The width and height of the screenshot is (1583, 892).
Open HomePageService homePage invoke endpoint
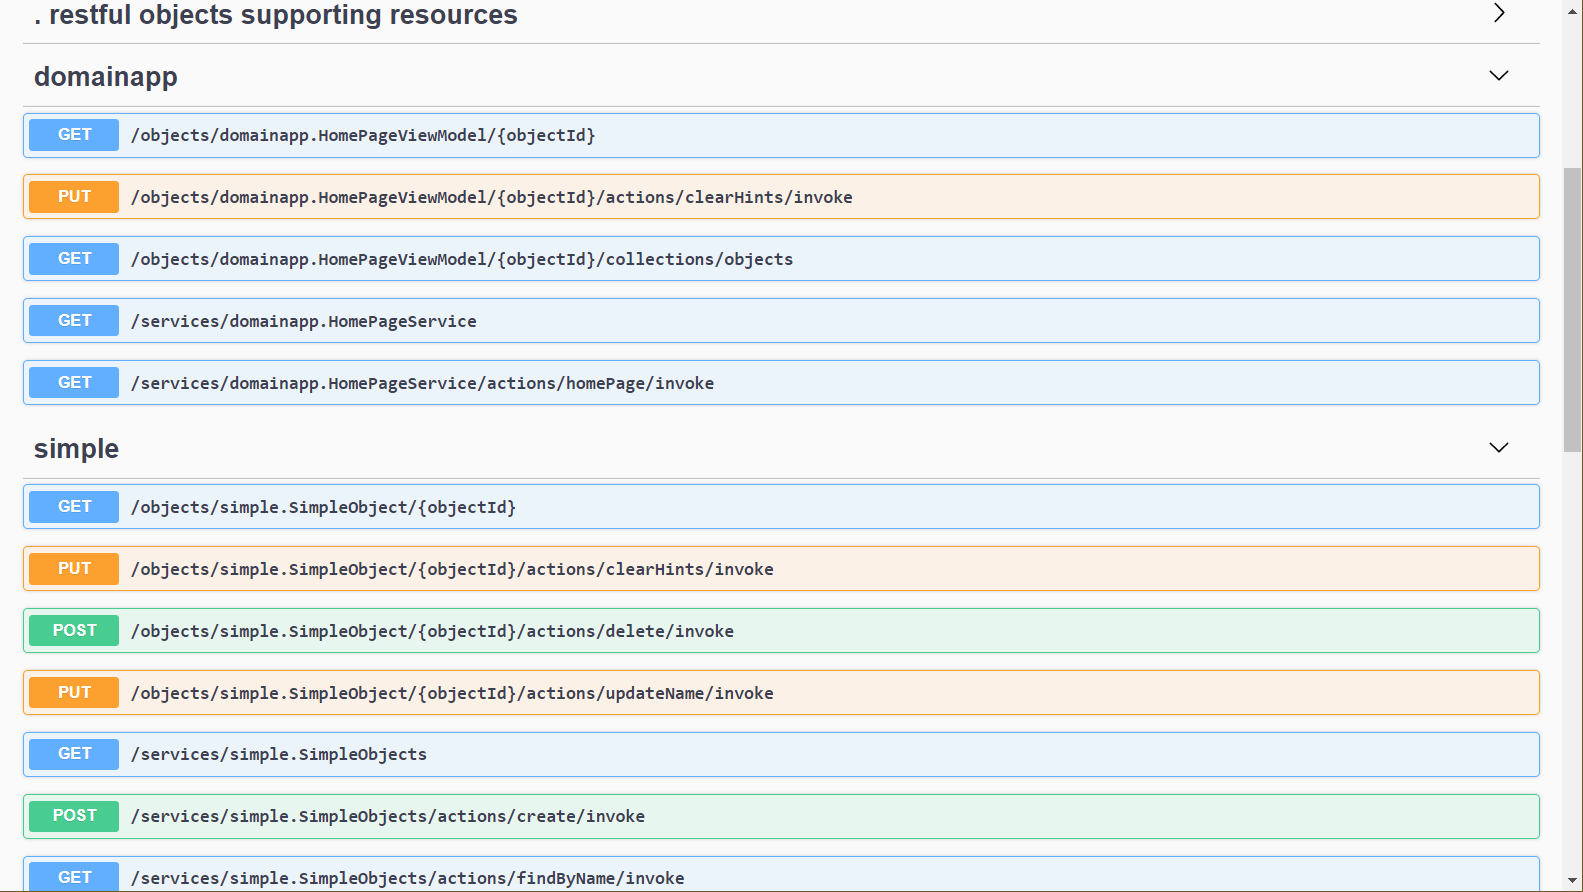tap(422, 383)
